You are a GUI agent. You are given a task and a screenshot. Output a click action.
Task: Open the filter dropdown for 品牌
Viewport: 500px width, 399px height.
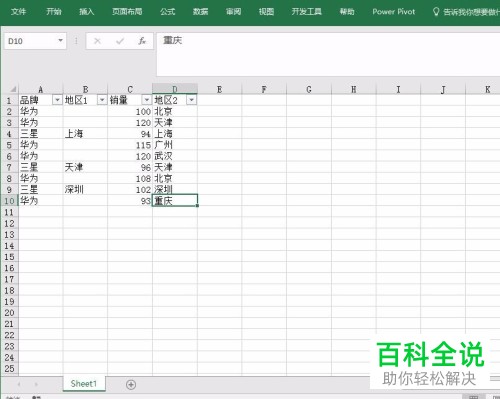tap(57, 100)
